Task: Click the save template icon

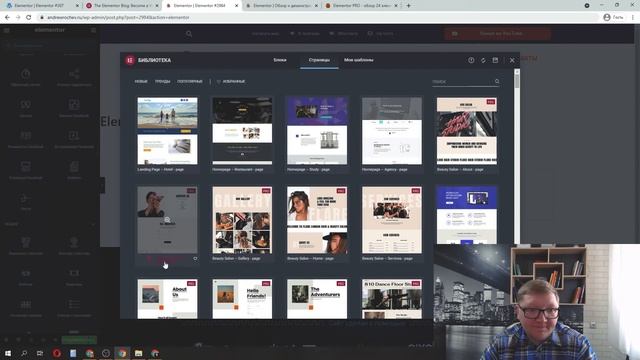Action: 495,60
